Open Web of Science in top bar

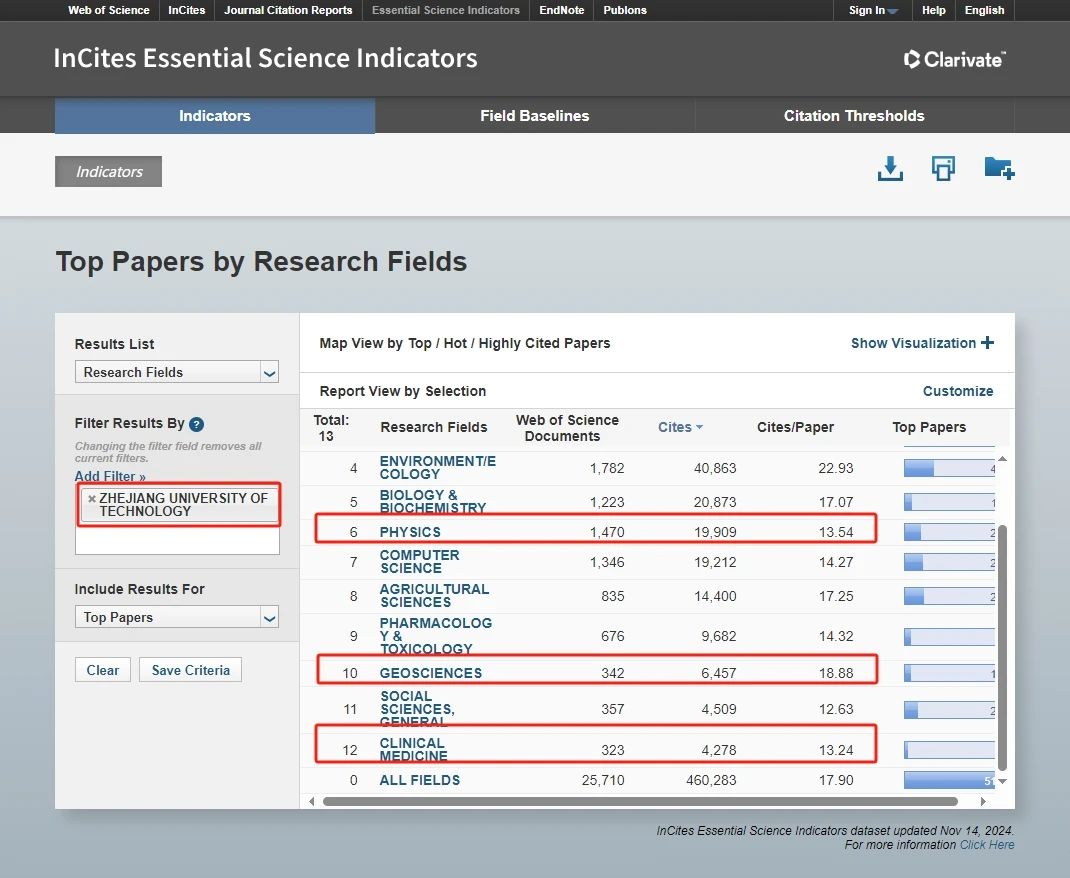(x=109, y=10)
